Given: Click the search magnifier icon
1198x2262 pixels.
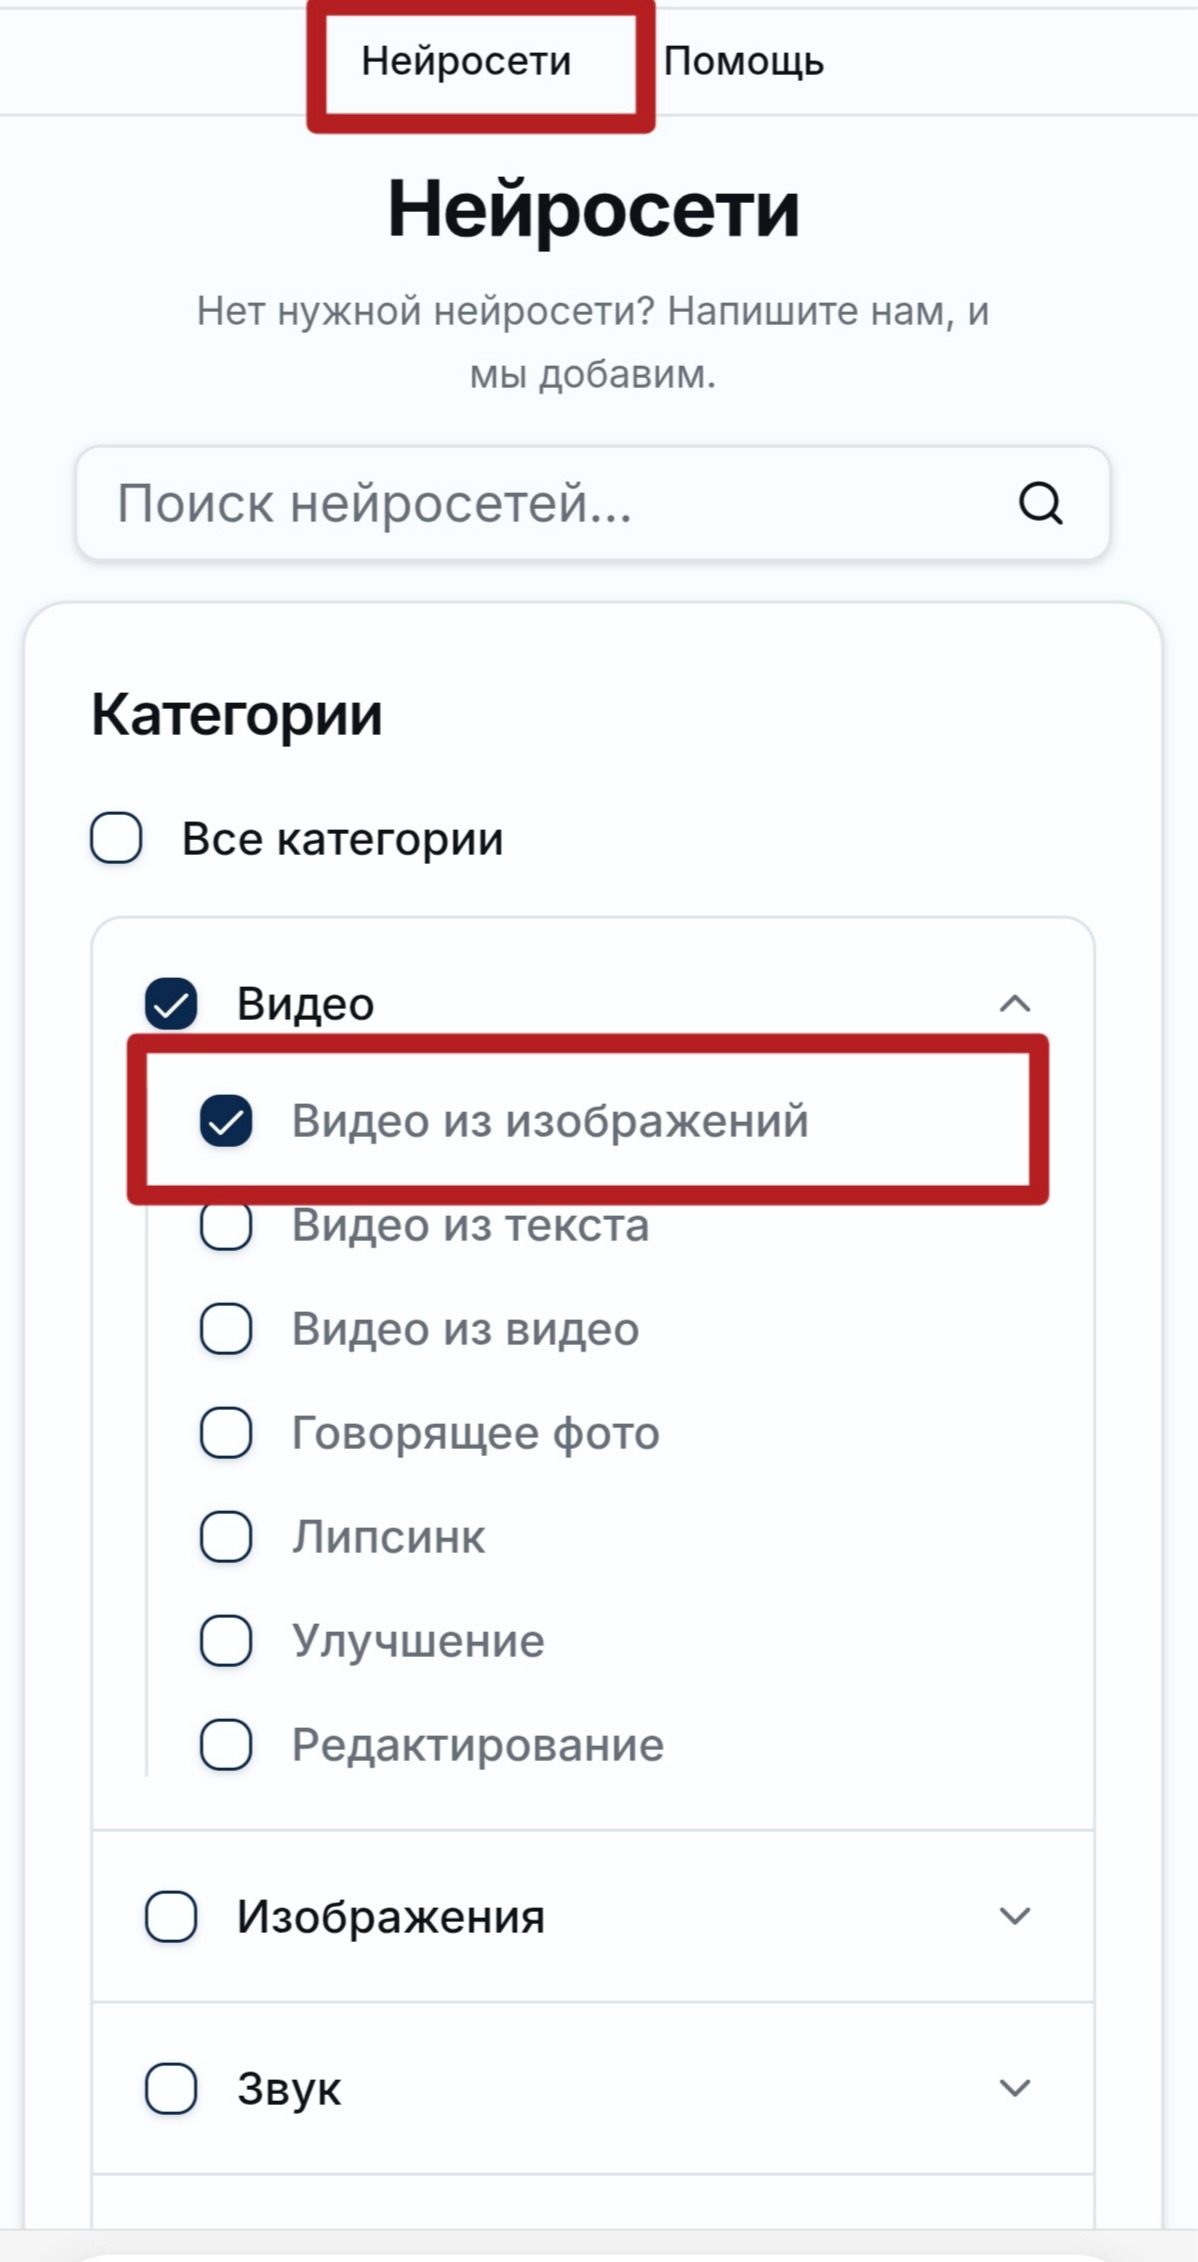Looking at the screenshot, I should pyautogui.click(x=1040, y=503).
